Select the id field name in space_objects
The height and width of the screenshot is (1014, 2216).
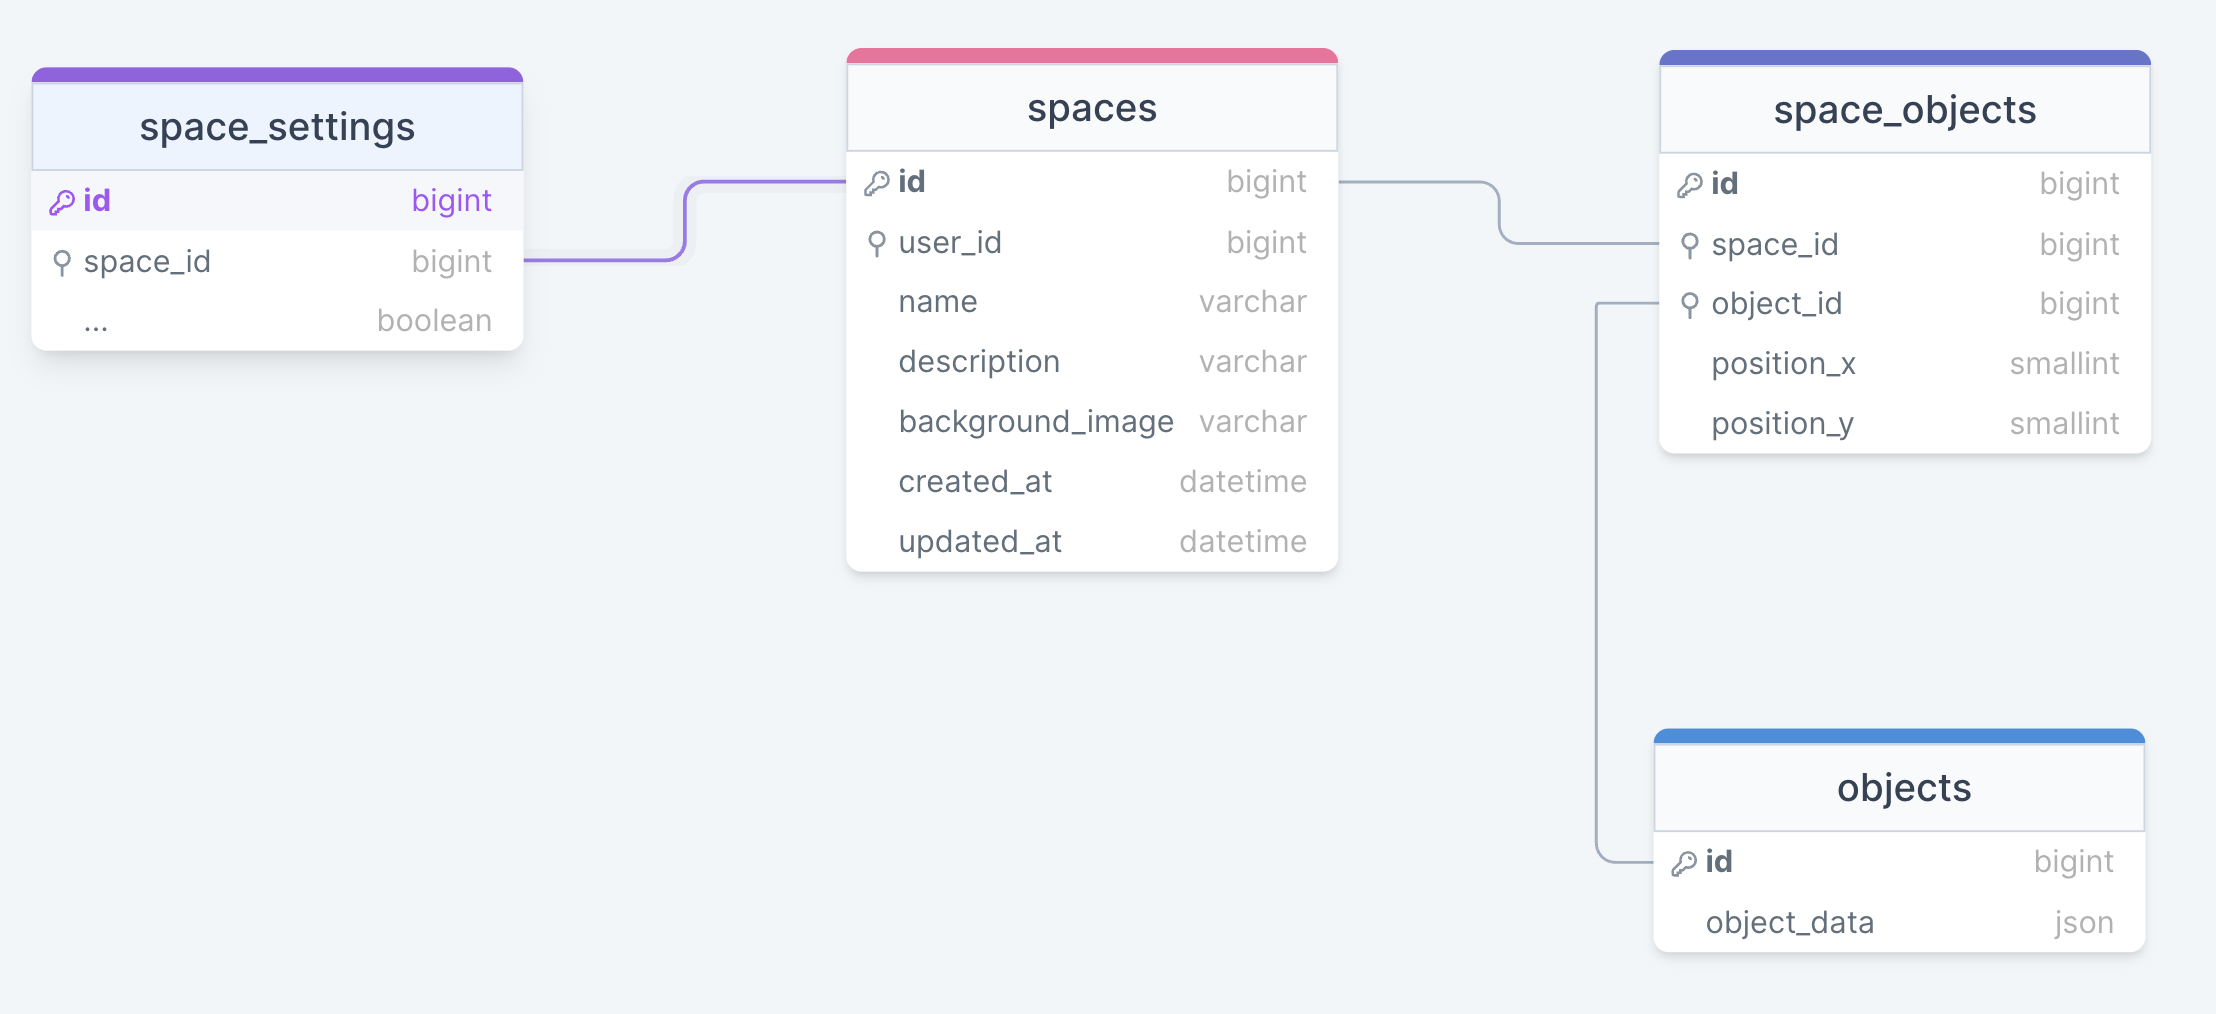click(1725, 184)
